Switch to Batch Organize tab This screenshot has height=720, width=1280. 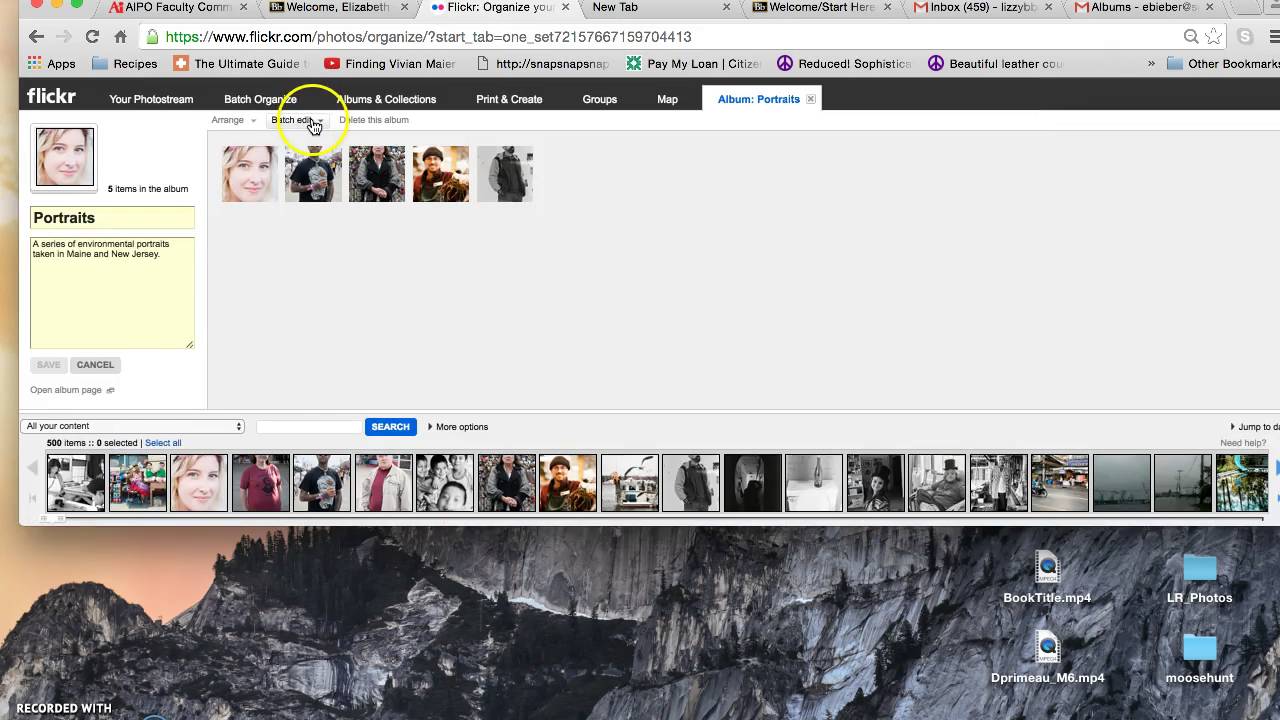click(x=260, y=99)
